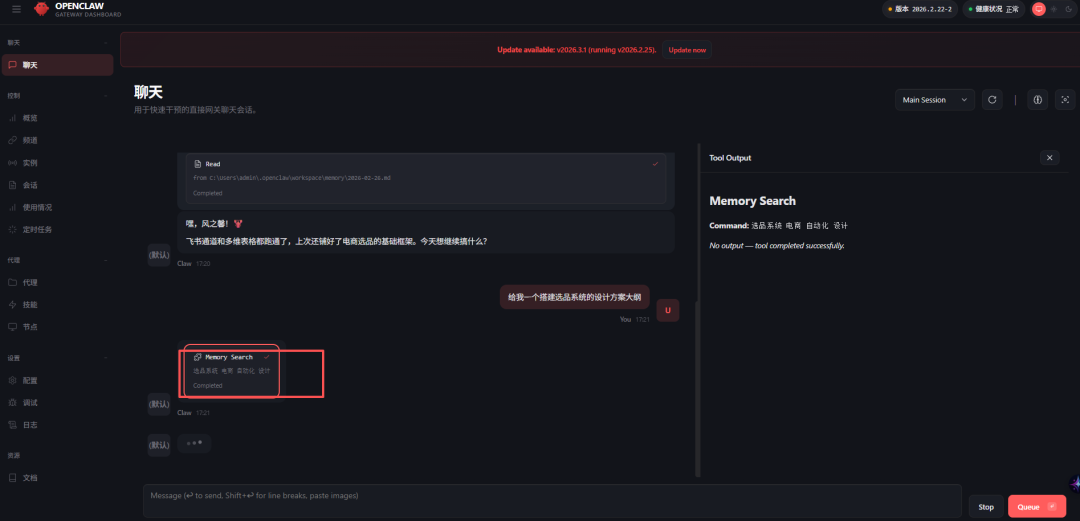Click the message input field

pyautogui.click(x=552, y=501)
